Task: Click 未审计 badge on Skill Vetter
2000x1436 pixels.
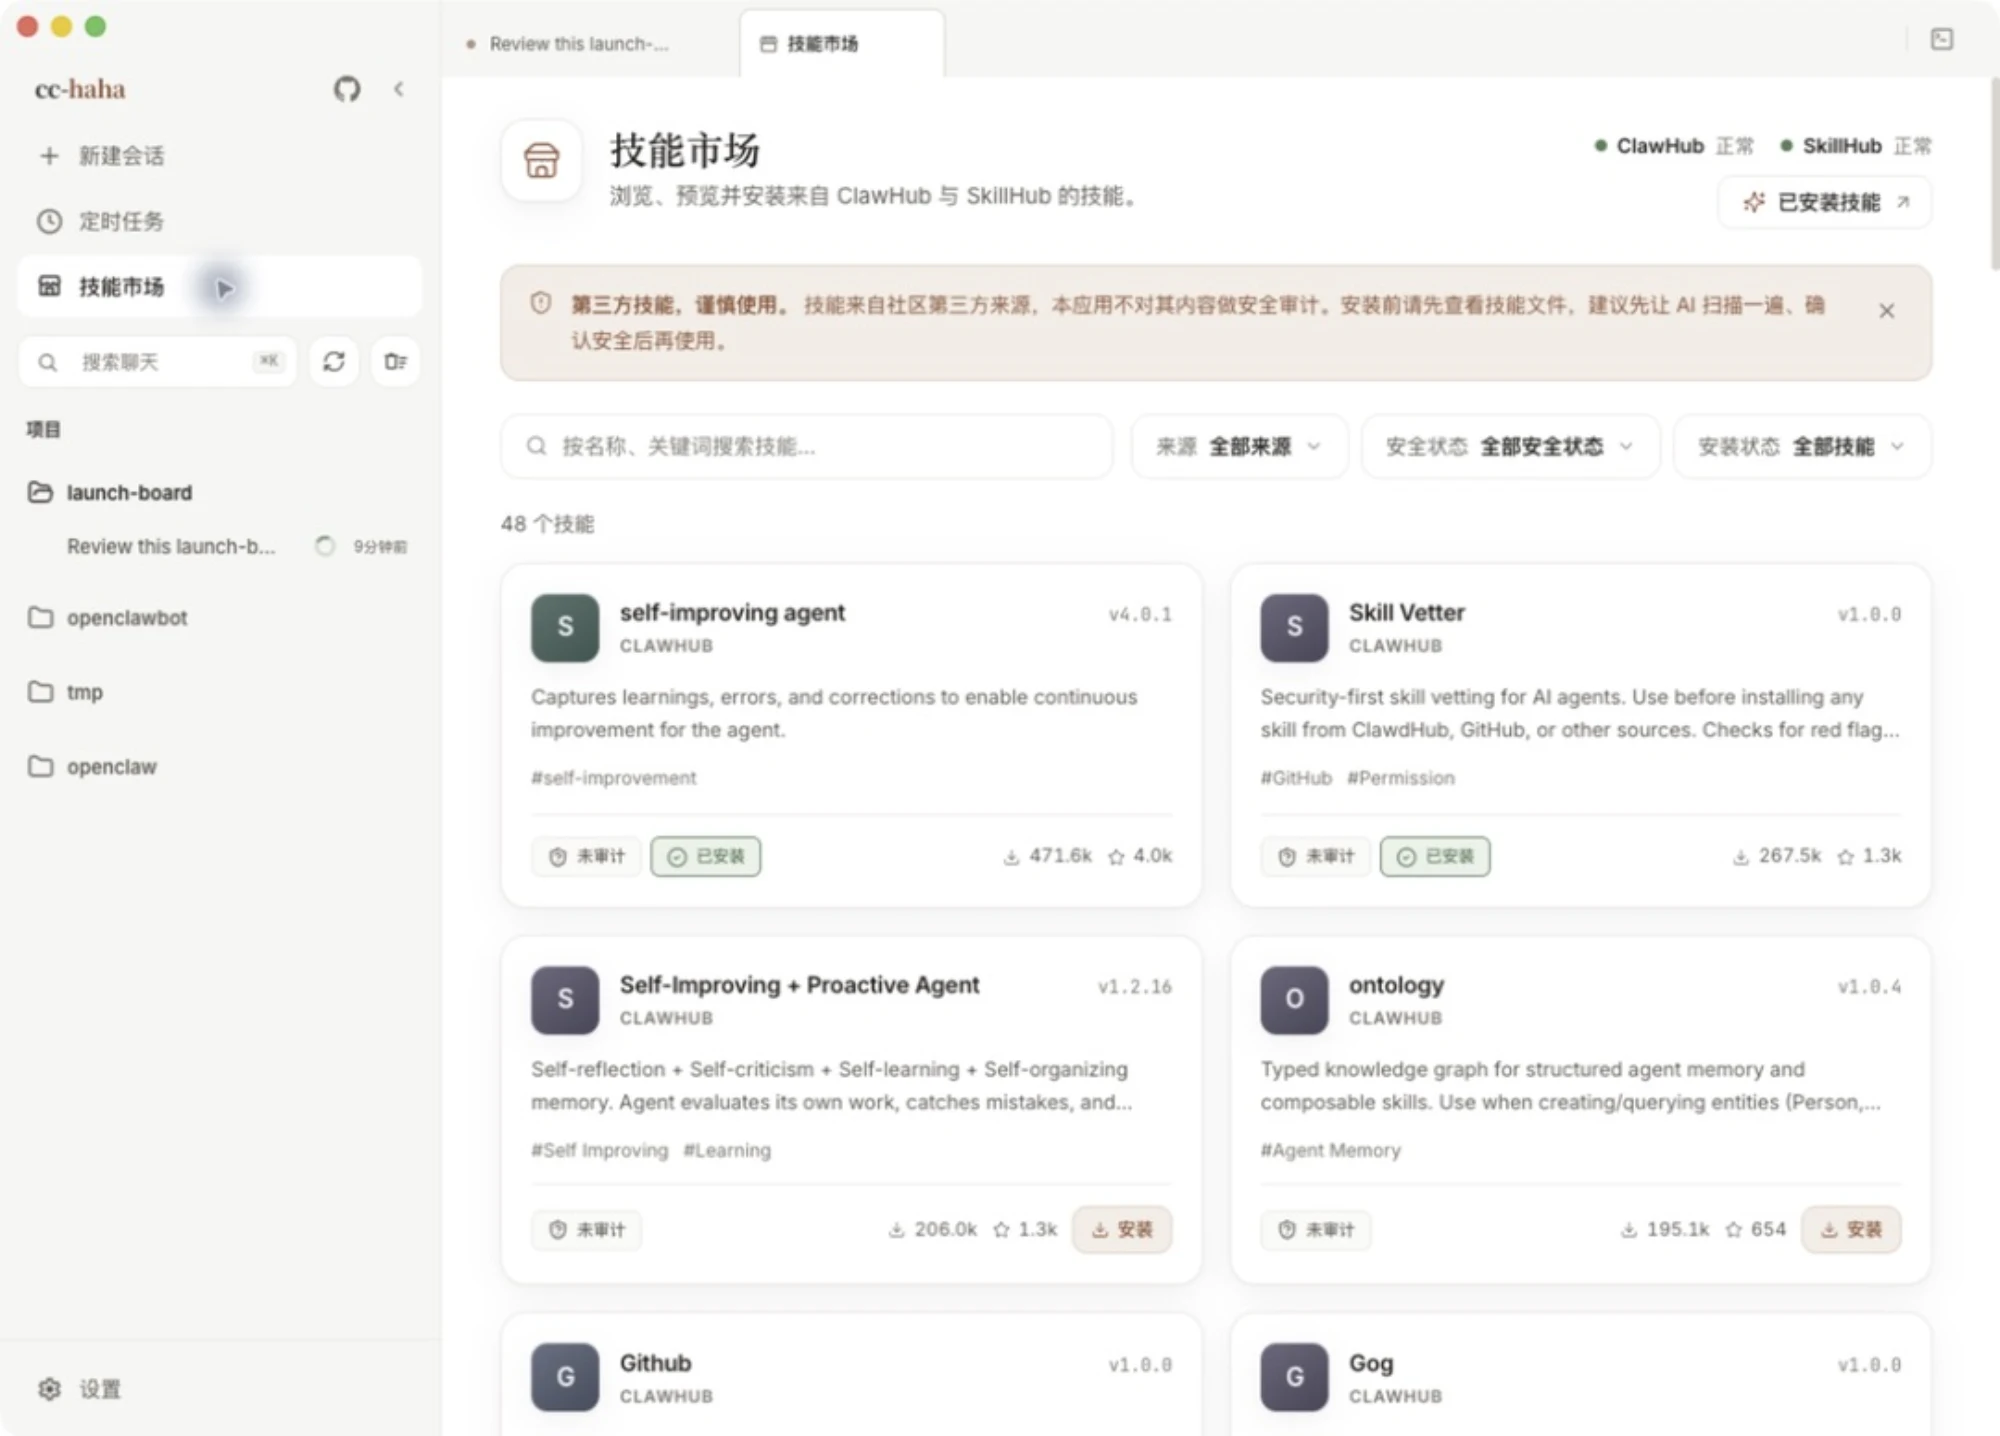Action: pos(1315,856)
